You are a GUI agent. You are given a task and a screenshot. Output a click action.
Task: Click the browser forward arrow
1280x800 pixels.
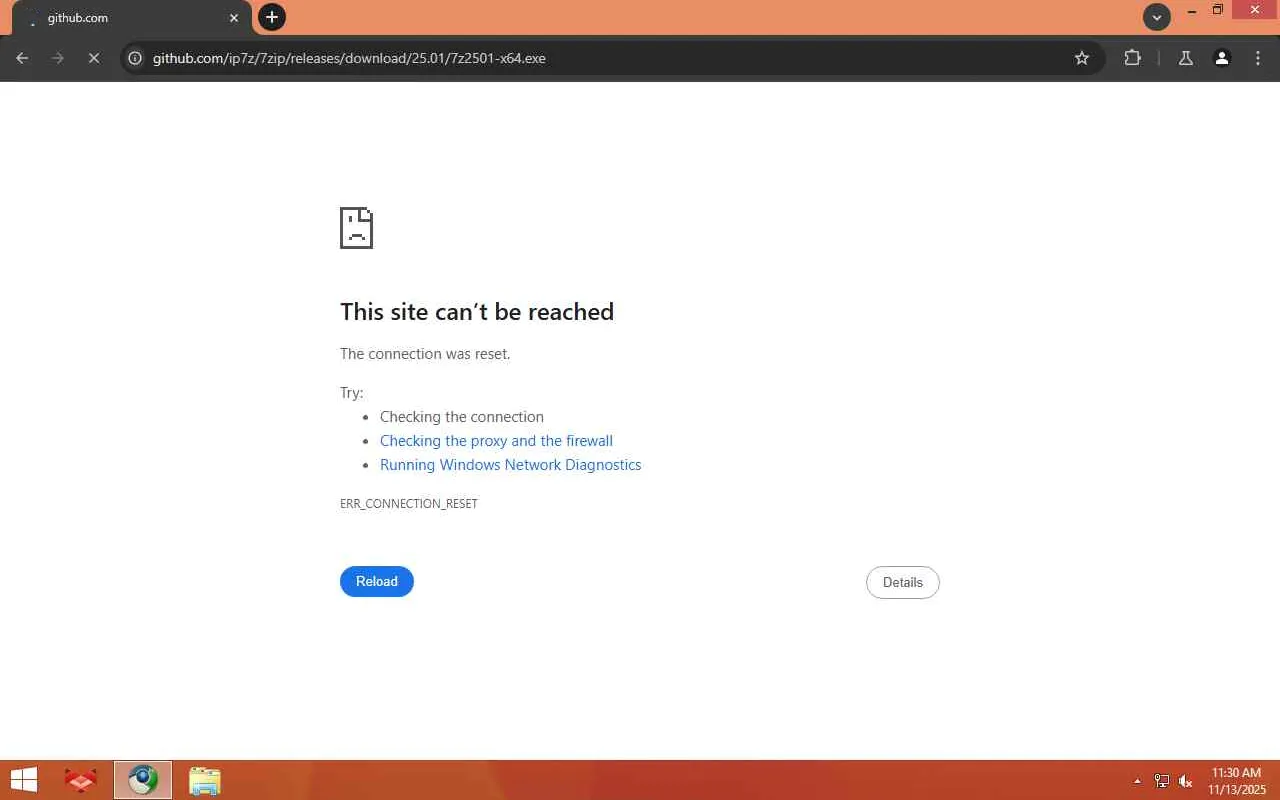pos(58,58)
